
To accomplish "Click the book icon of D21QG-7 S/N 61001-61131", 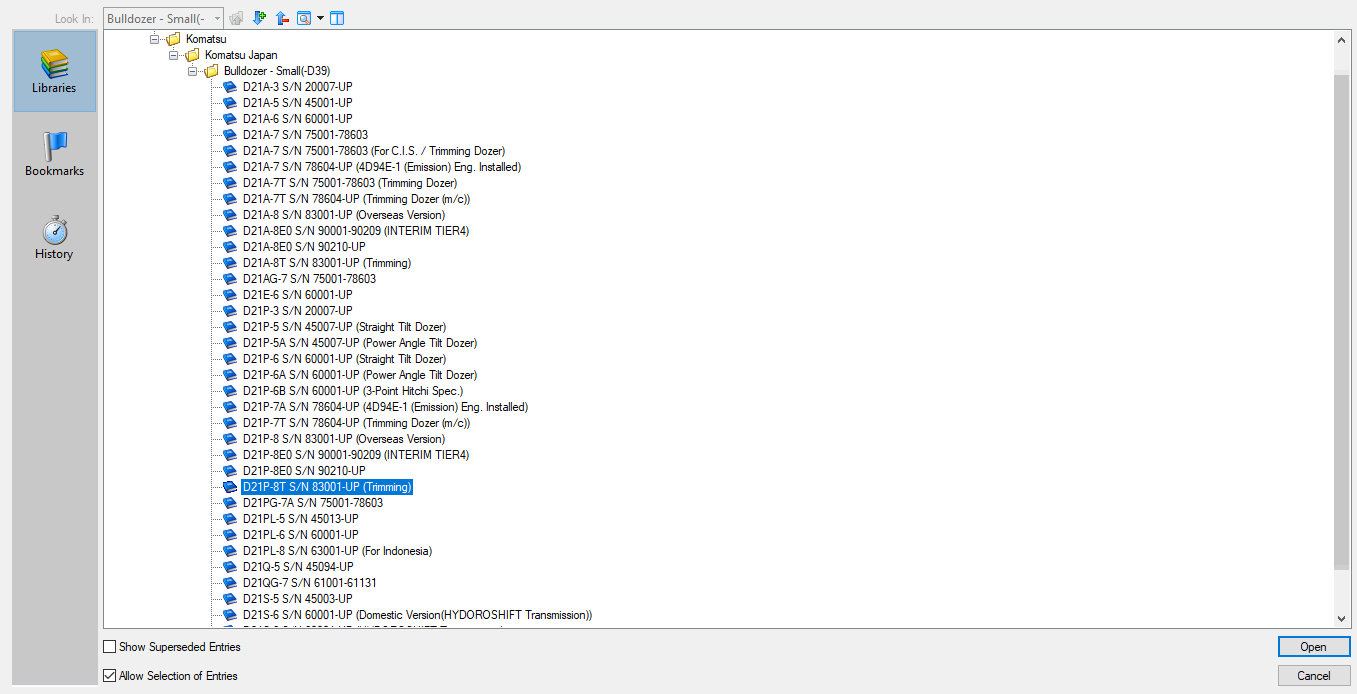I will [230, 583].
